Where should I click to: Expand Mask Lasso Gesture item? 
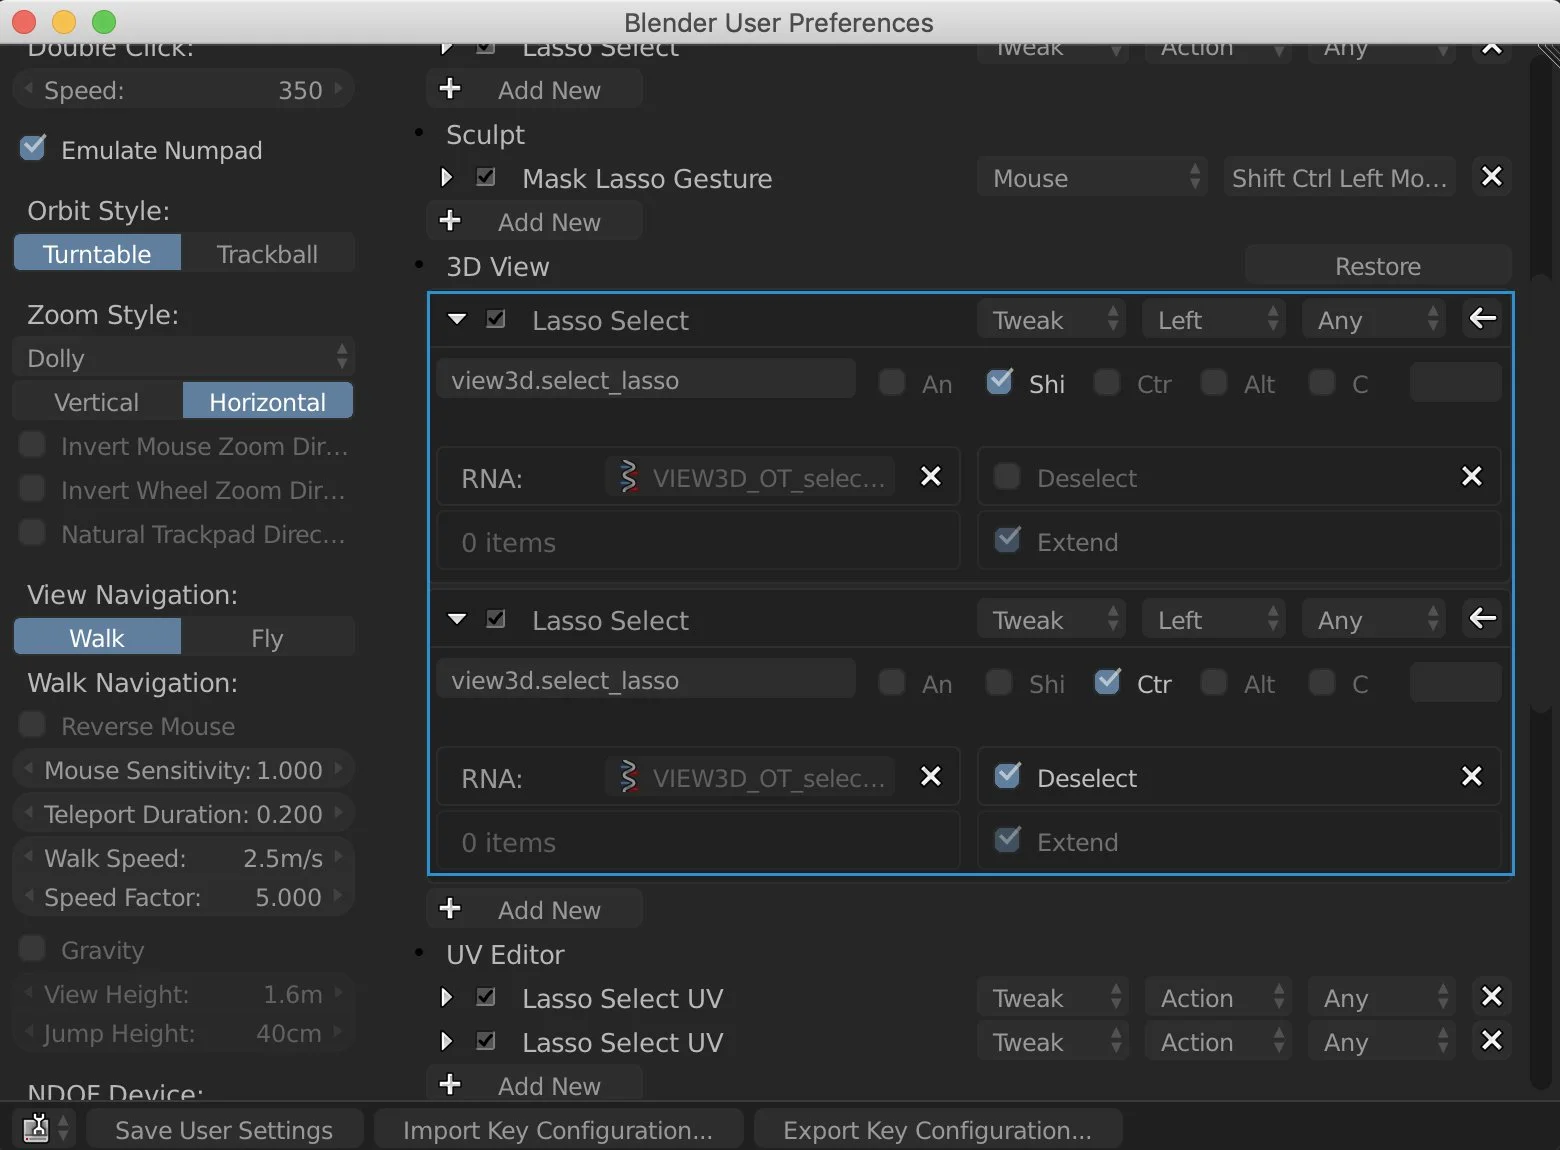coord(446,177)
